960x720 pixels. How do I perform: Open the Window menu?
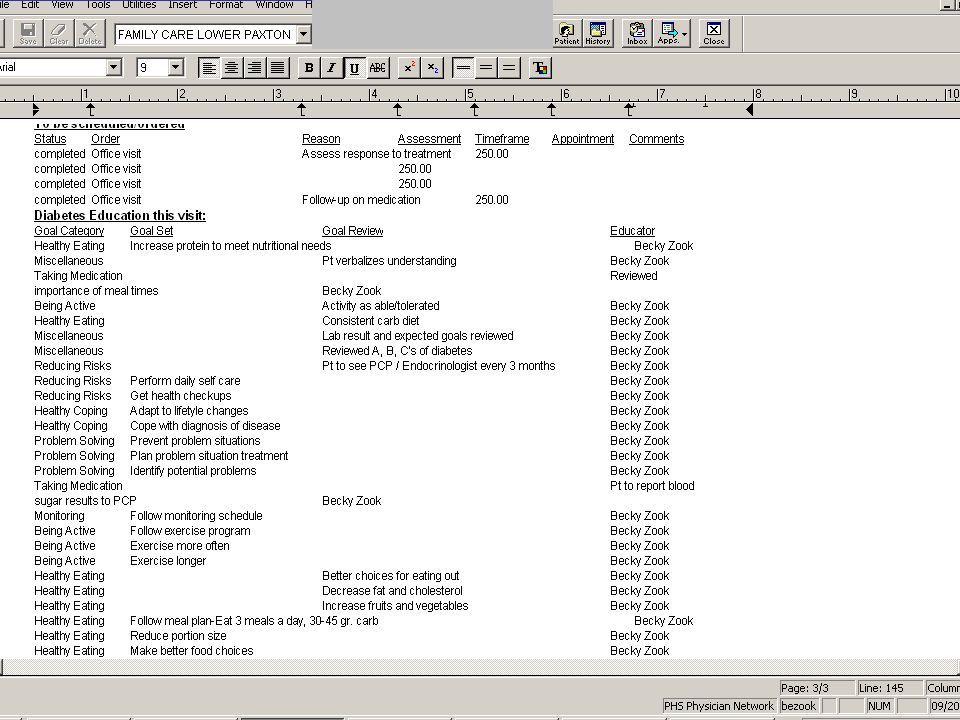(x=274, y=4)
